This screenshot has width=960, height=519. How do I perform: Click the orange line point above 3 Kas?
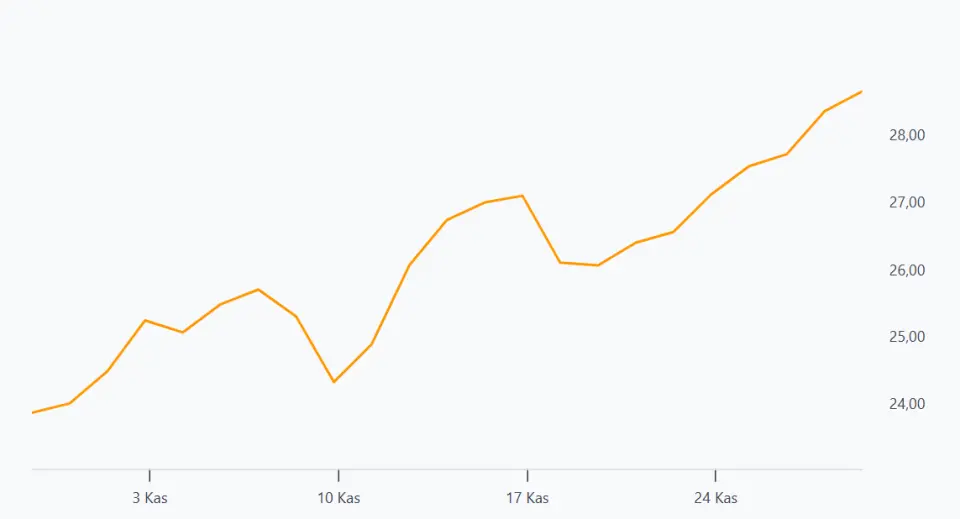tap(146, 320)
